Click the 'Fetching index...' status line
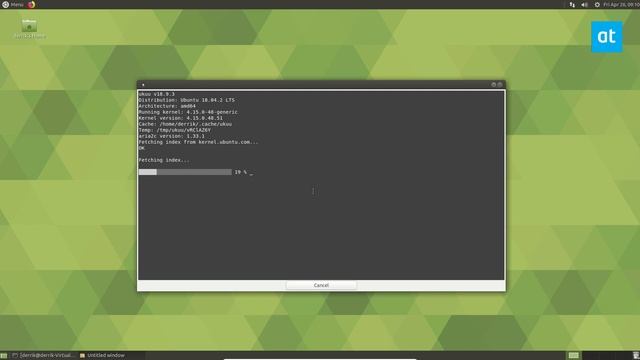The image size is (640, 360). click(x=164, y=160)
